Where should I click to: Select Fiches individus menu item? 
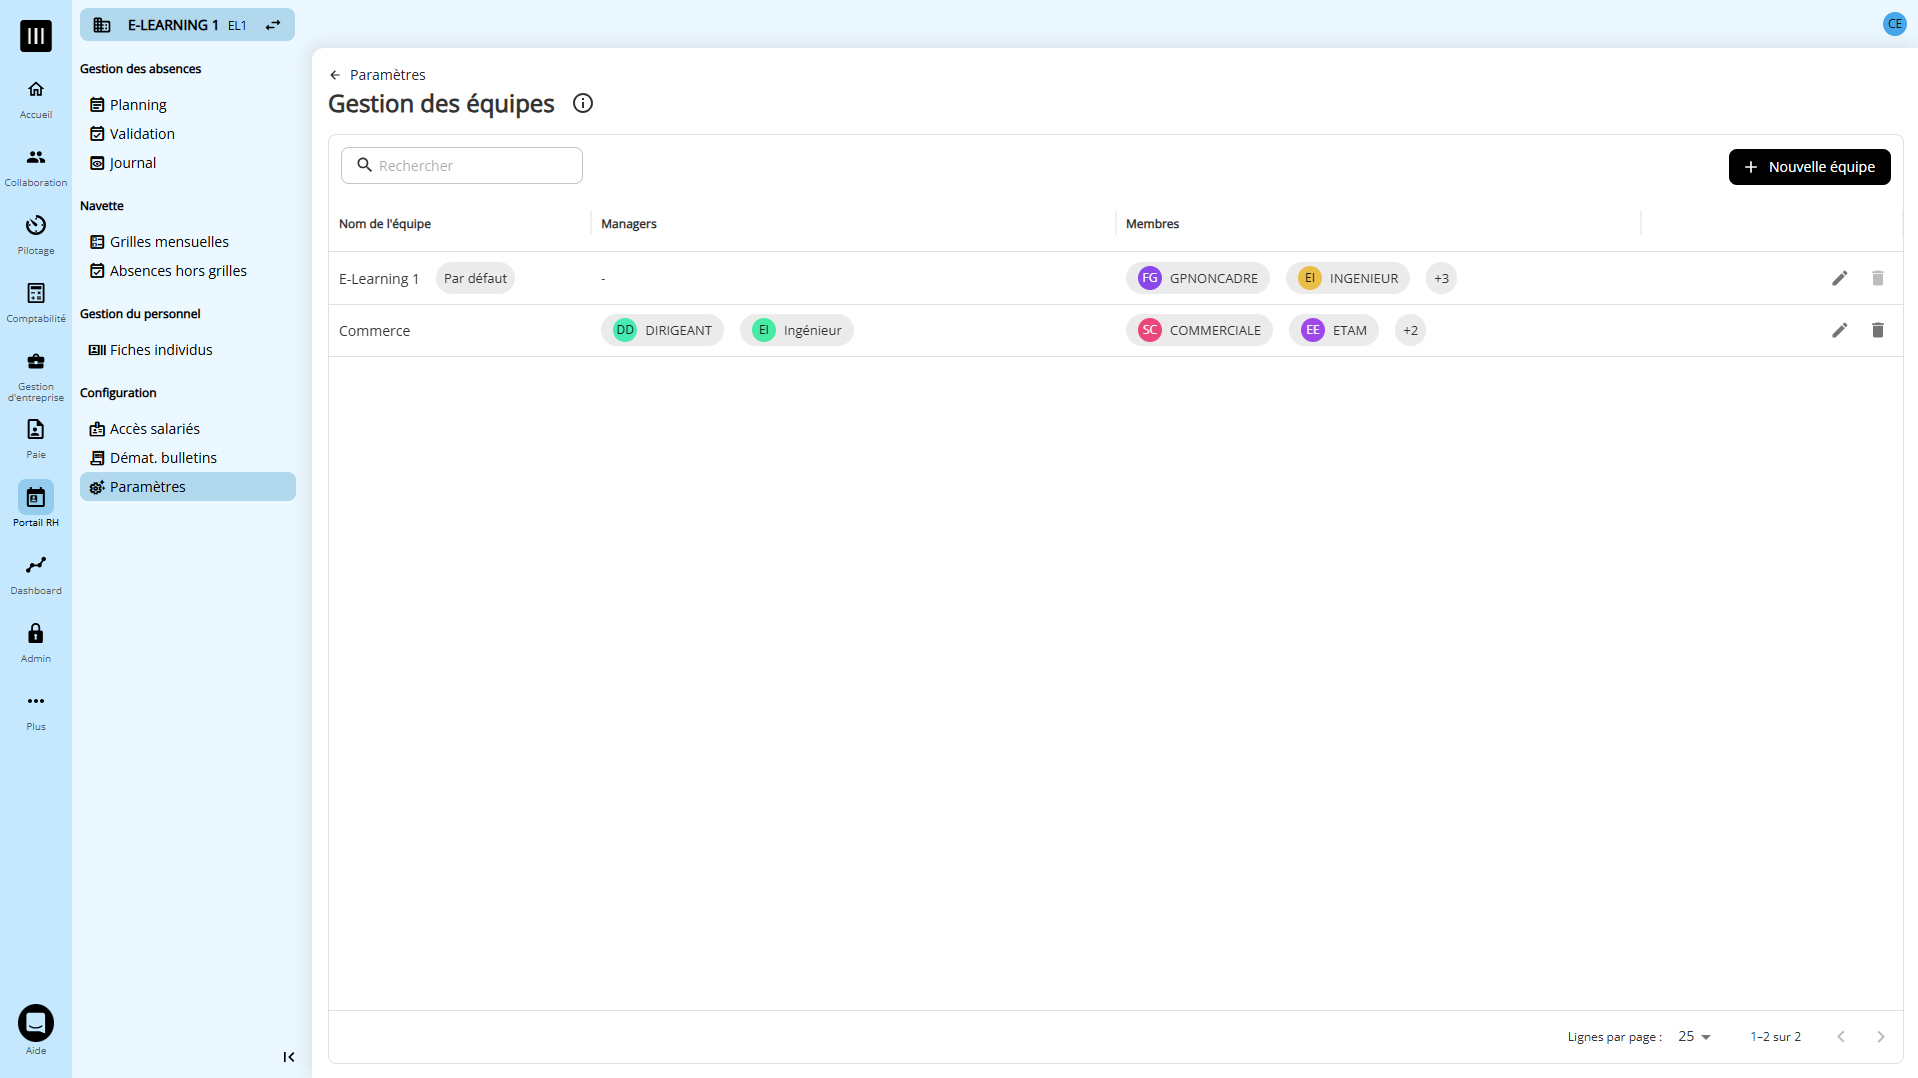161,350
